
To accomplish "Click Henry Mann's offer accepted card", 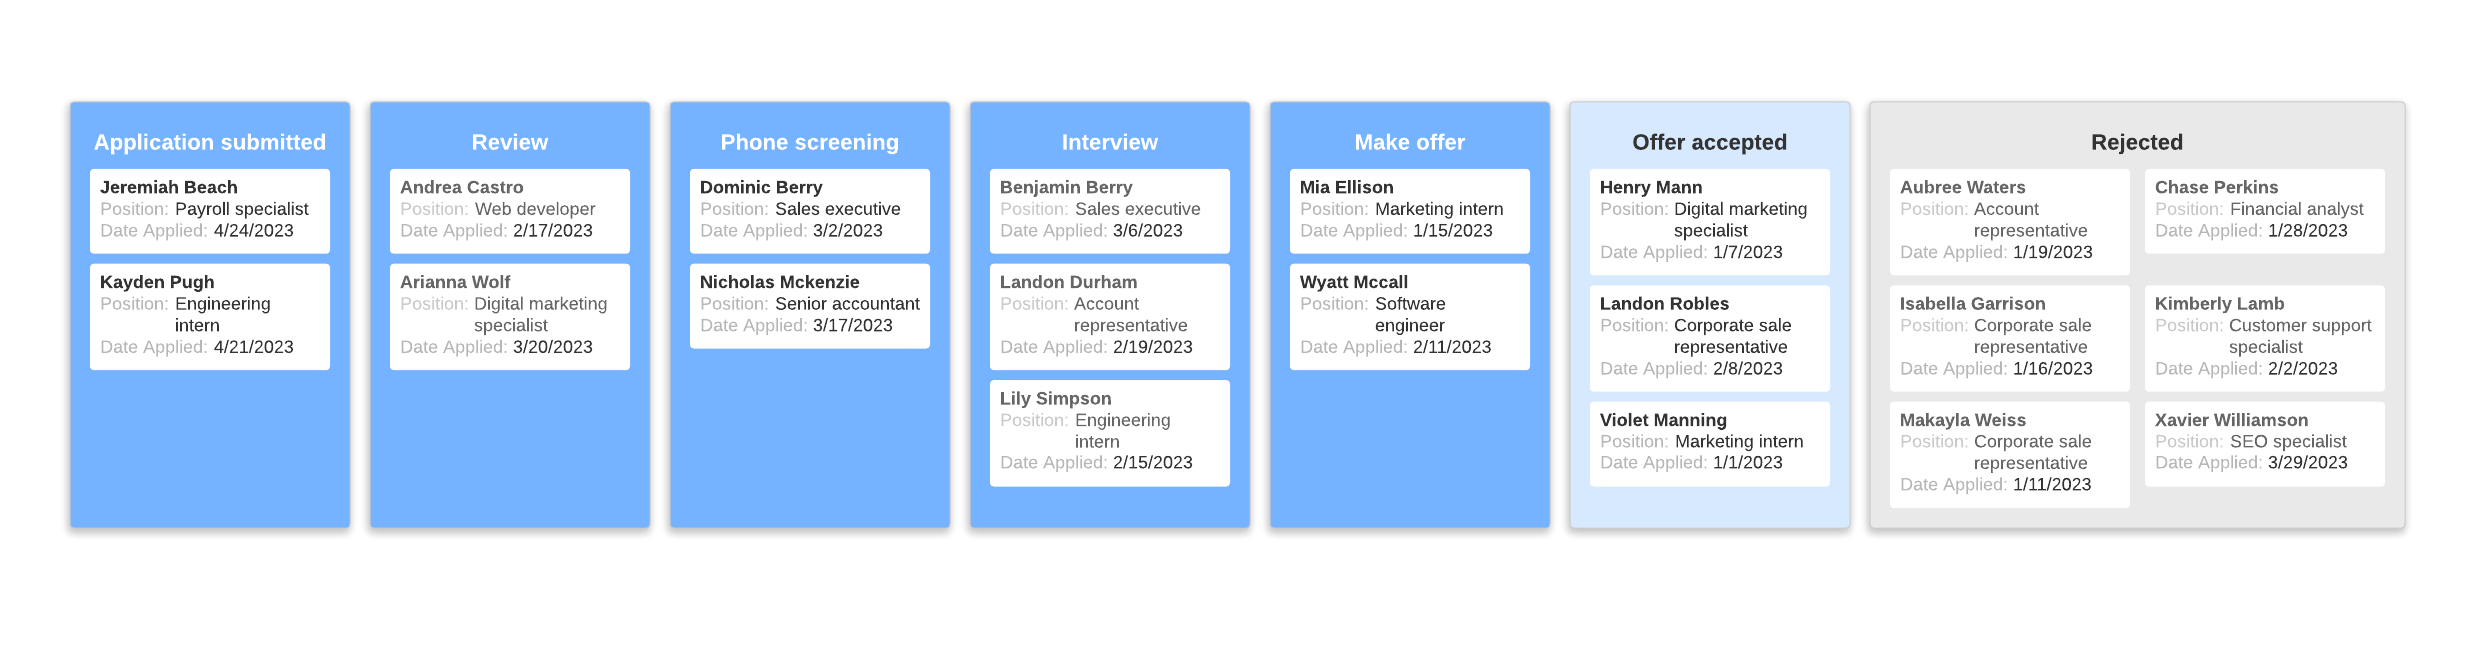I will 1709,221.
